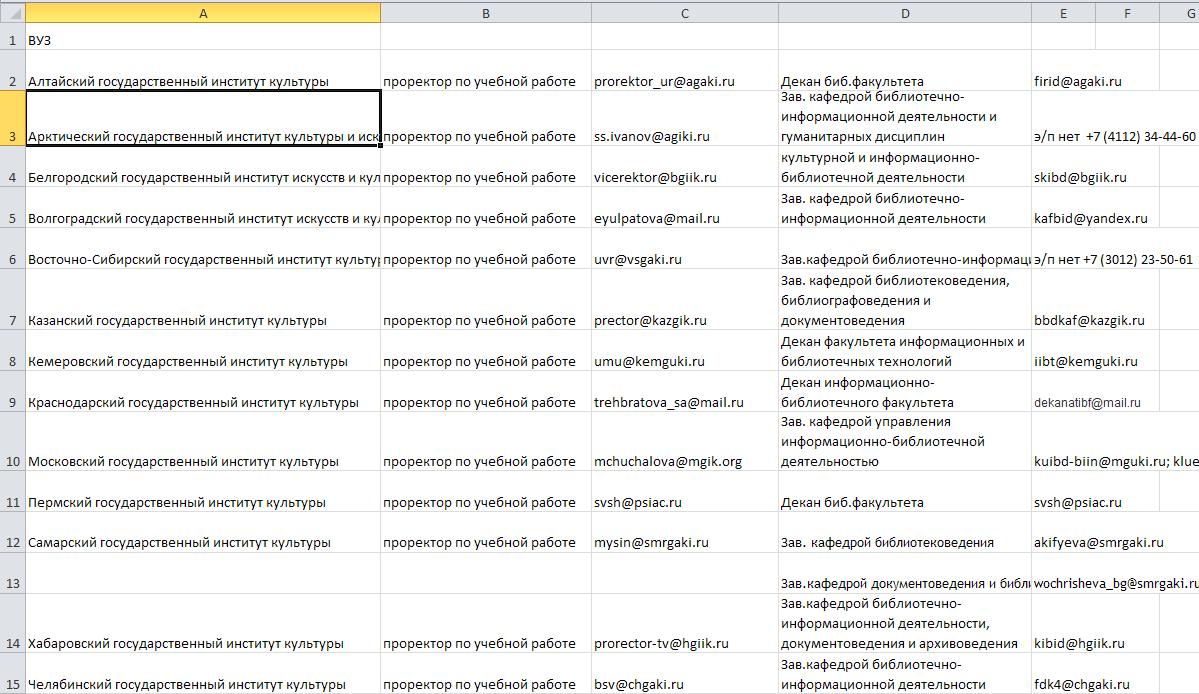This screenshot has height=694, width=1199.
Task: Click cell Восточно-Сибирский государственный институт
Action: pos(203,248)
